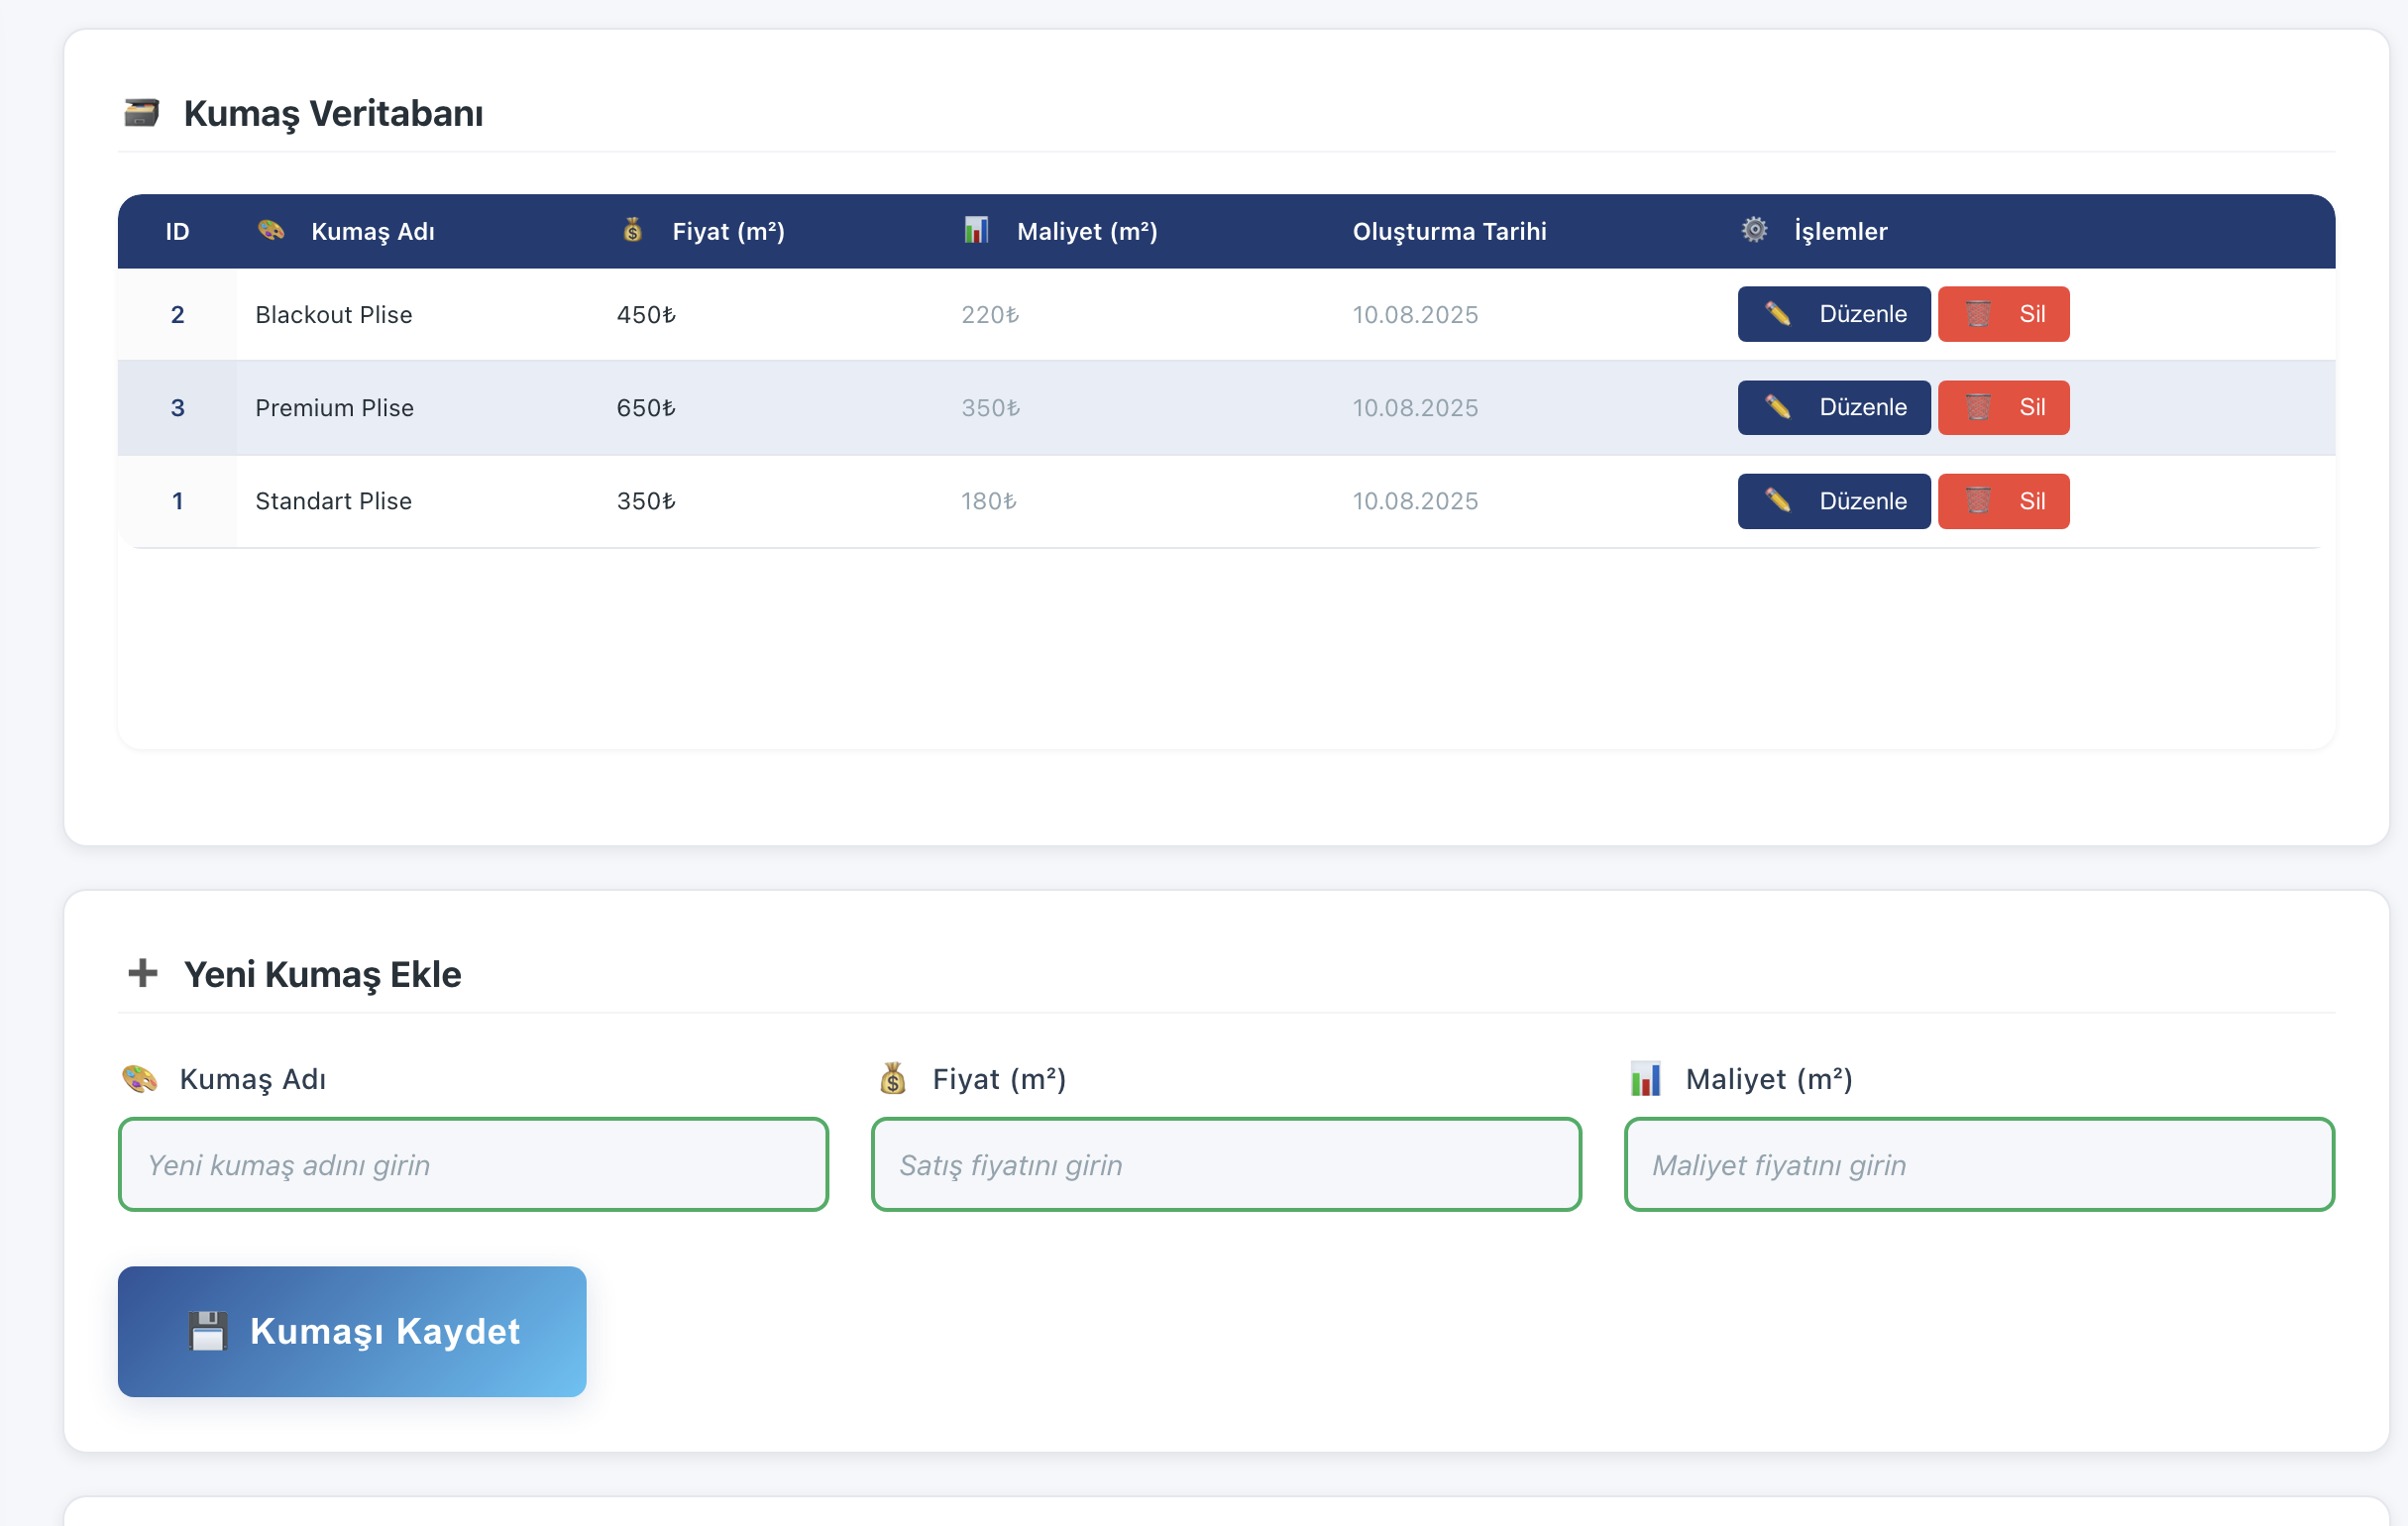Focus the Kumaş Adı input field
This screenshot has width=2408, height=1526.
tap(473, 1164)
